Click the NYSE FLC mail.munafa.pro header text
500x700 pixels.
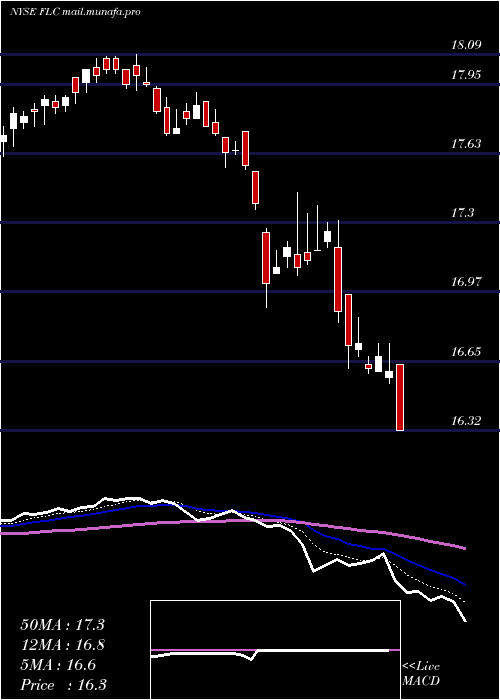75,12
